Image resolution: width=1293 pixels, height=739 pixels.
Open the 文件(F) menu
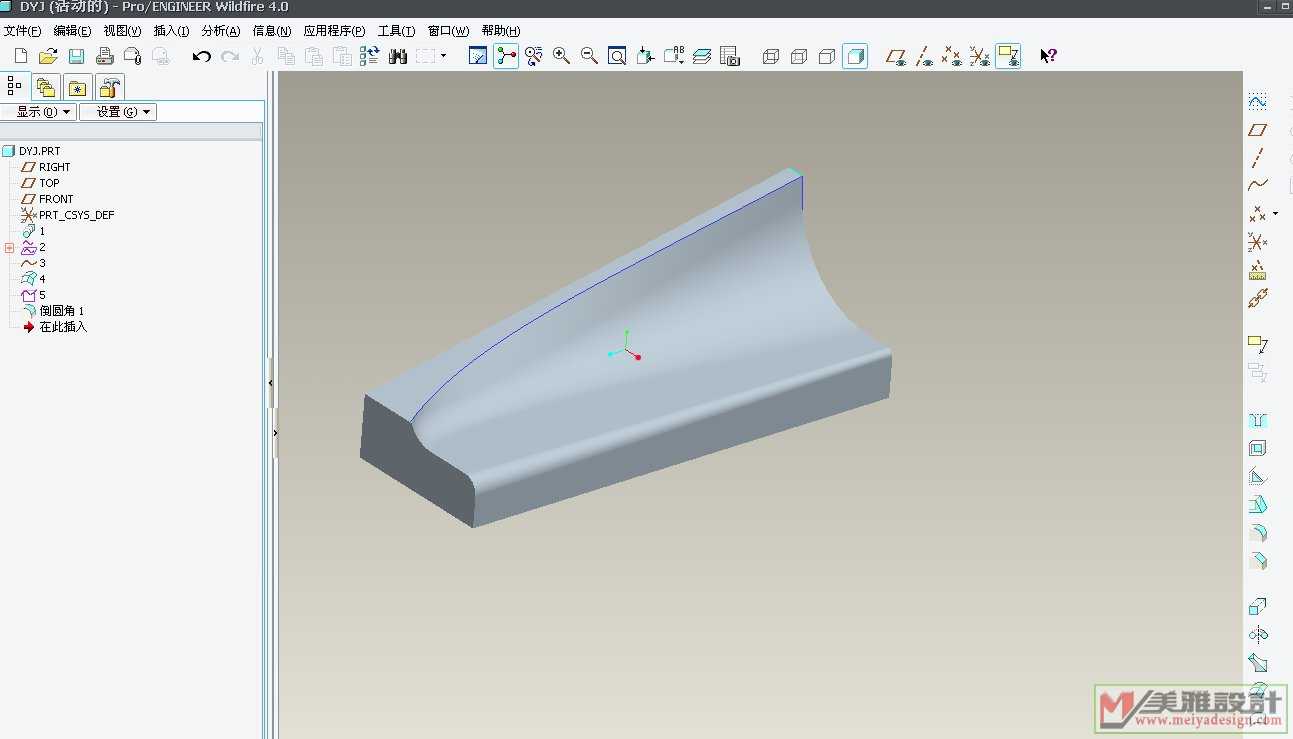(22, 31)
